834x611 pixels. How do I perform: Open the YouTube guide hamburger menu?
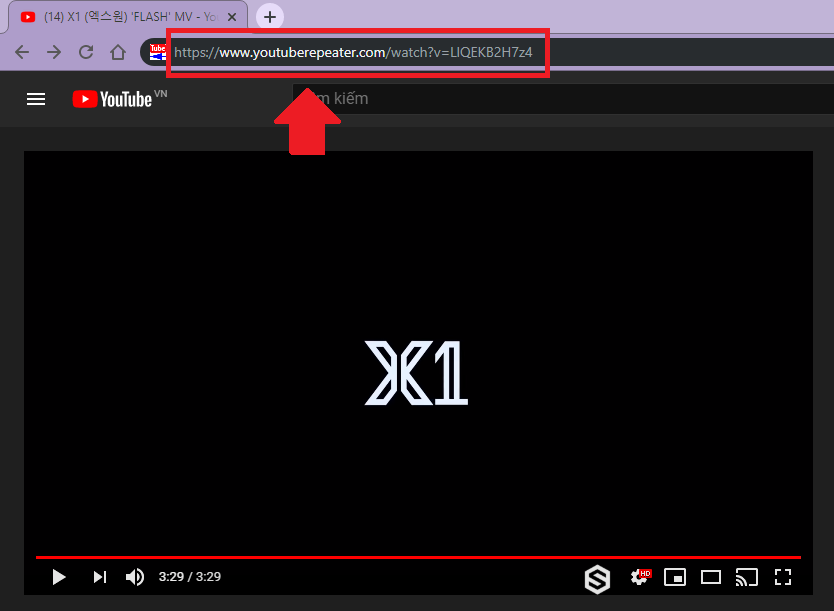pyautogui.click(x=36, y=98)
